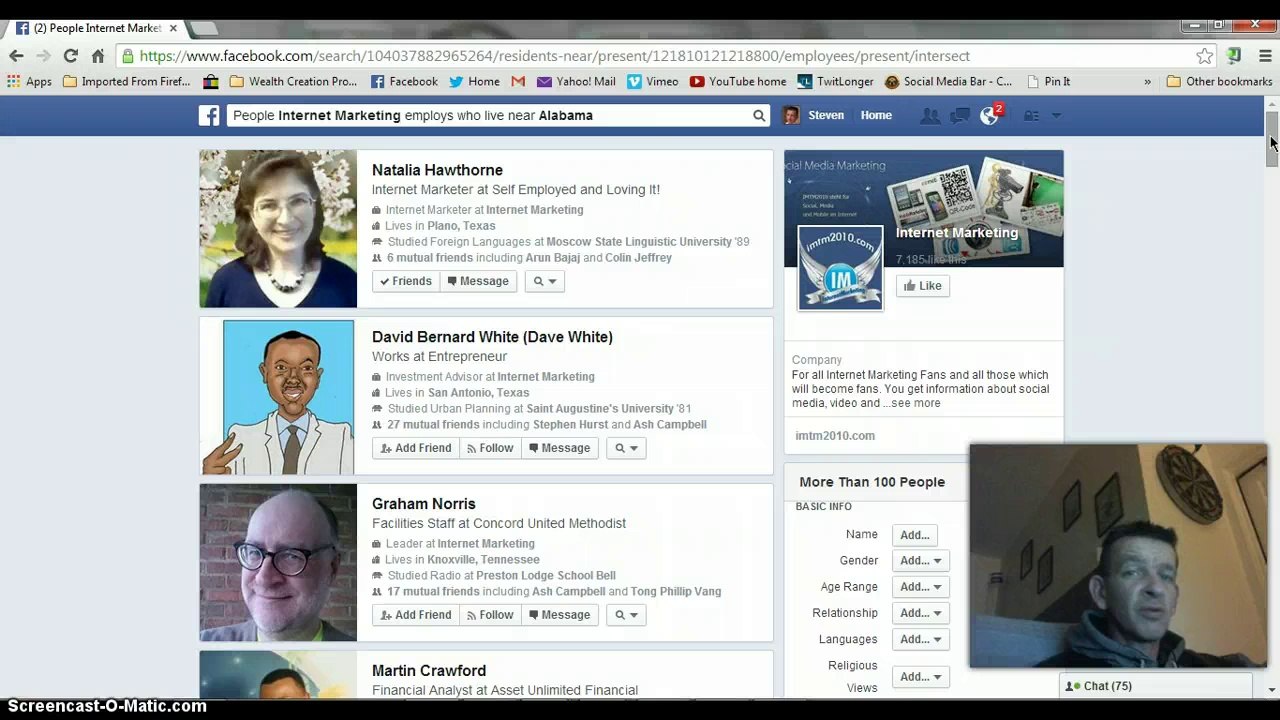Message Graham Norris
The height and width of the screenshot is (720, 1280).
(560, 616)
